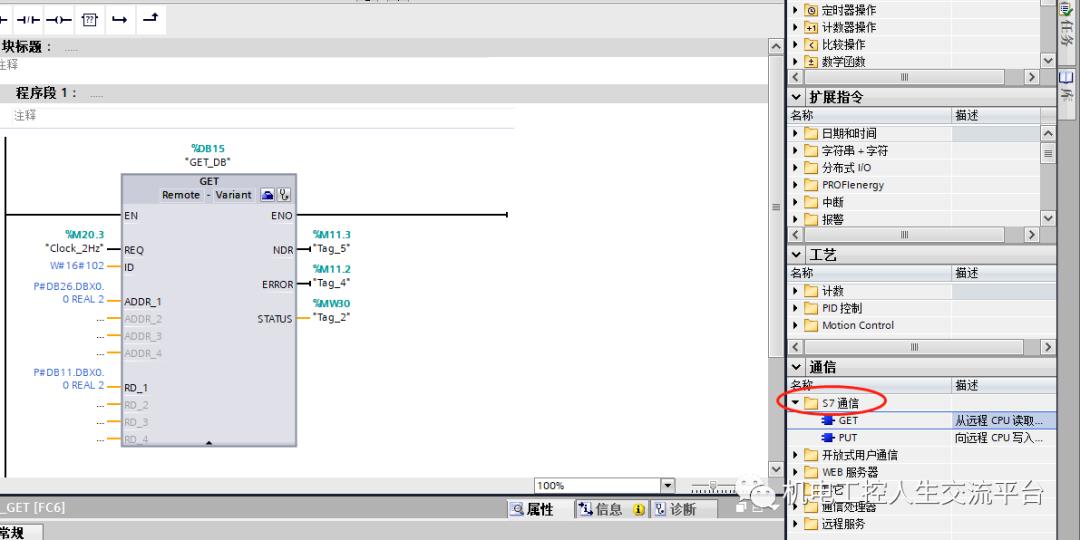Select the NDR output Tag_5
1080x540 pixels.
(x=331, y=248)
